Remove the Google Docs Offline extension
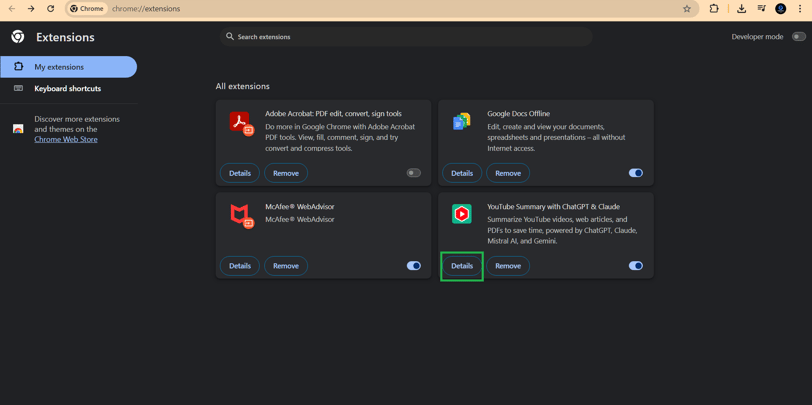Viewport: 812px width, 405px height. [x=508, y=173]
